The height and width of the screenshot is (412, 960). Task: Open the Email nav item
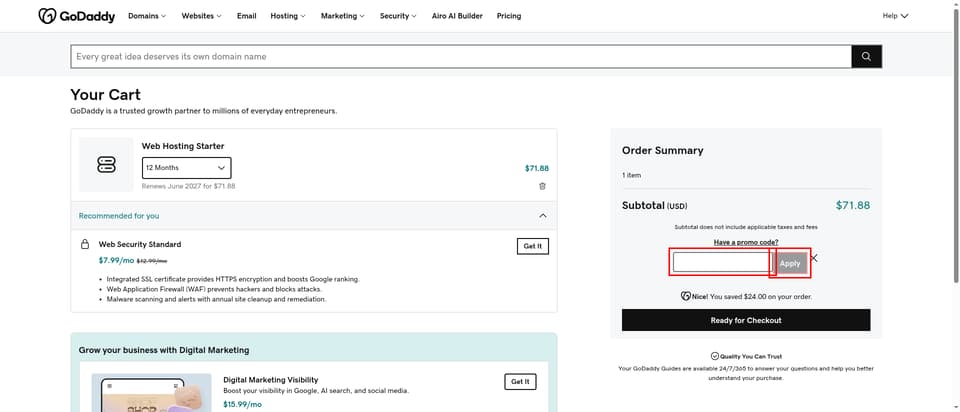pos(247,16)
